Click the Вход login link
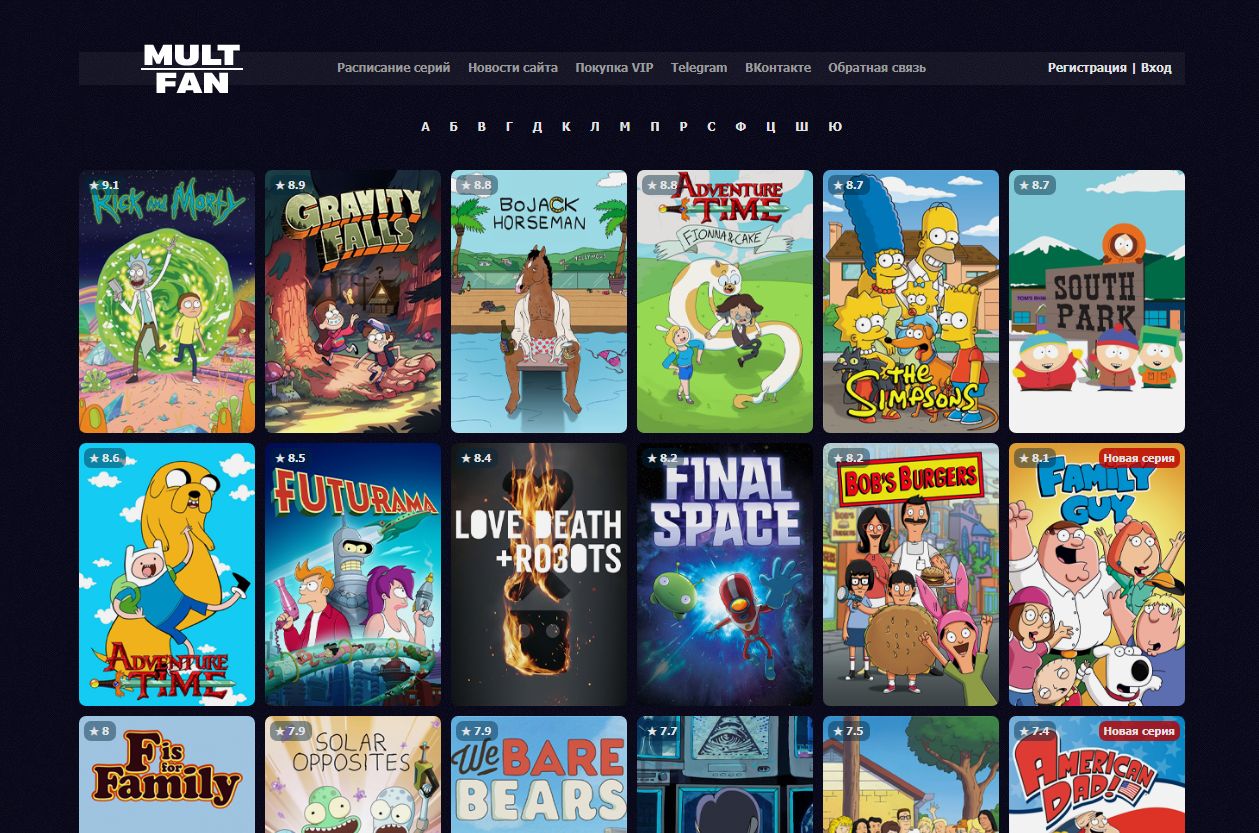This screenshot has width=1259, height=833. pyautogui.click(x=1156, y=68)
